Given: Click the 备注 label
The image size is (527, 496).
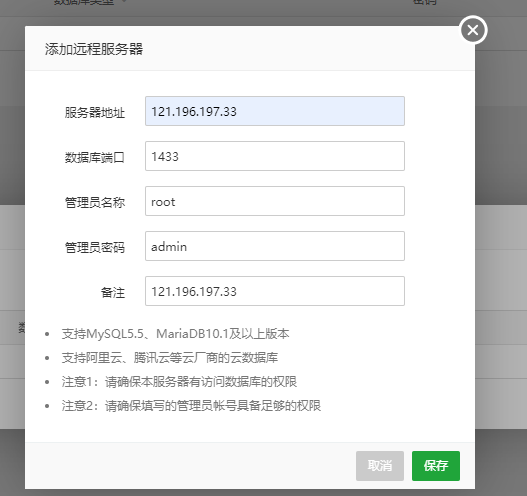Looking at the screenshot, I should click(113, 292).
